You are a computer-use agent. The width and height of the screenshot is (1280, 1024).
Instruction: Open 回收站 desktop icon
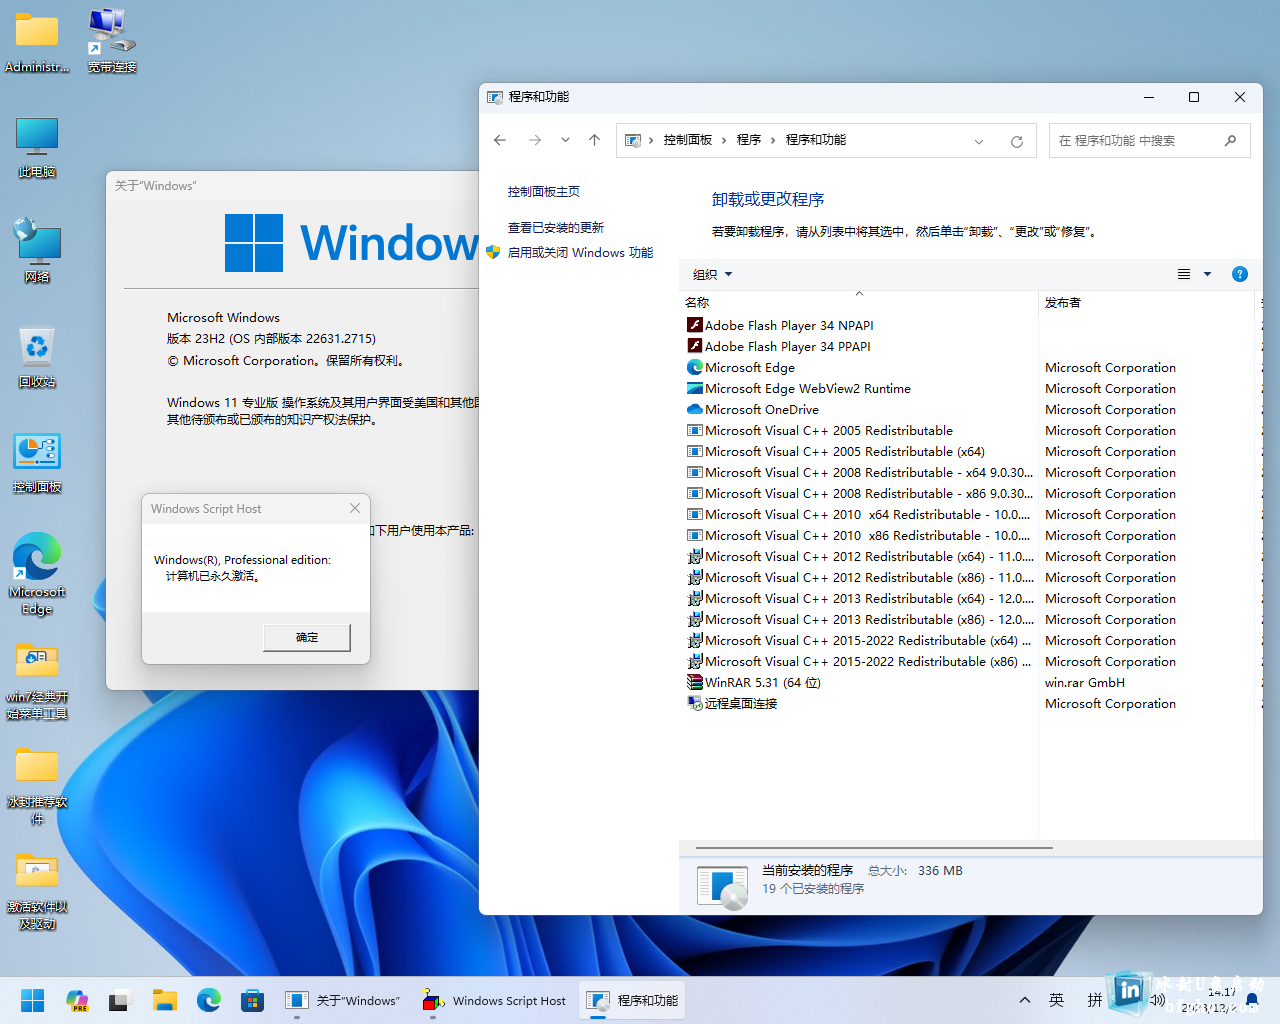[37, 357]
